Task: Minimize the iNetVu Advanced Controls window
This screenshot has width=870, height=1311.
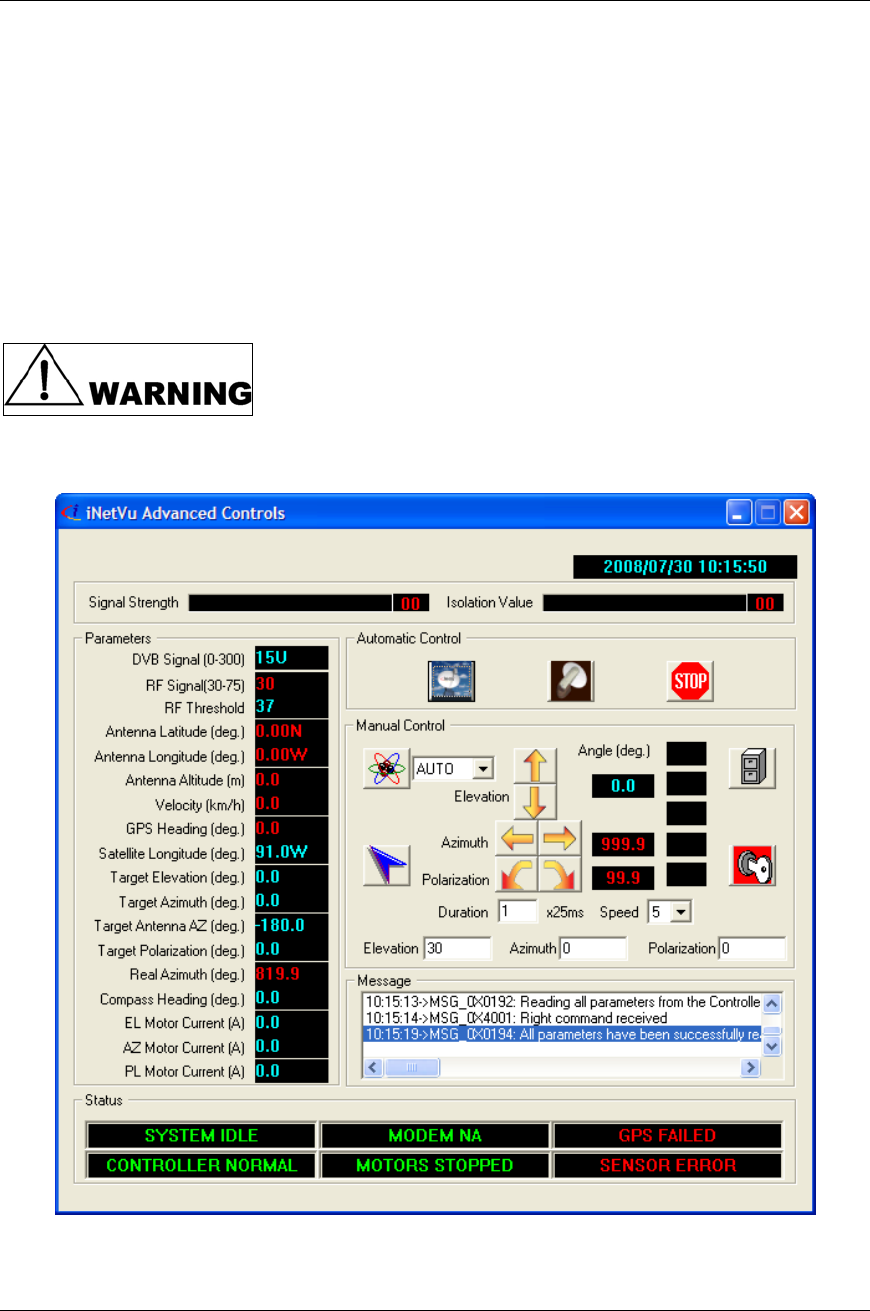Action: pos(738,514)
